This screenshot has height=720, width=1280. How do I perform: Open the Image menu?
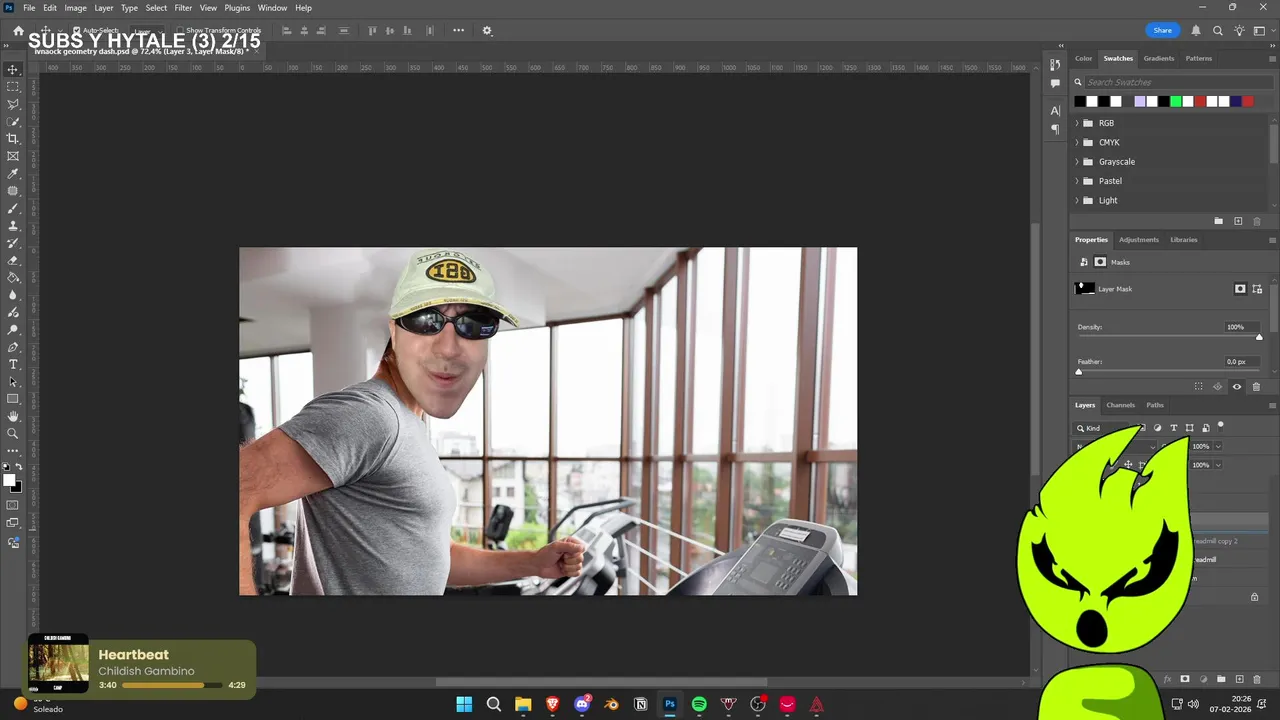[76, 8]
